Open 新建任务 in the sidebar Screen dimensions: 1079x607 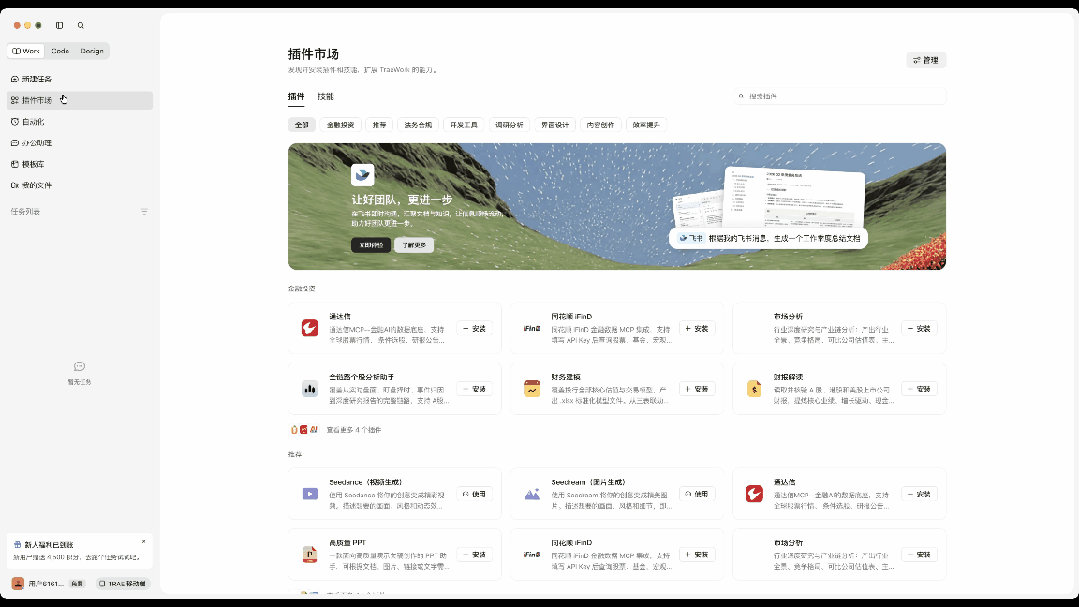tap(80, 79)
